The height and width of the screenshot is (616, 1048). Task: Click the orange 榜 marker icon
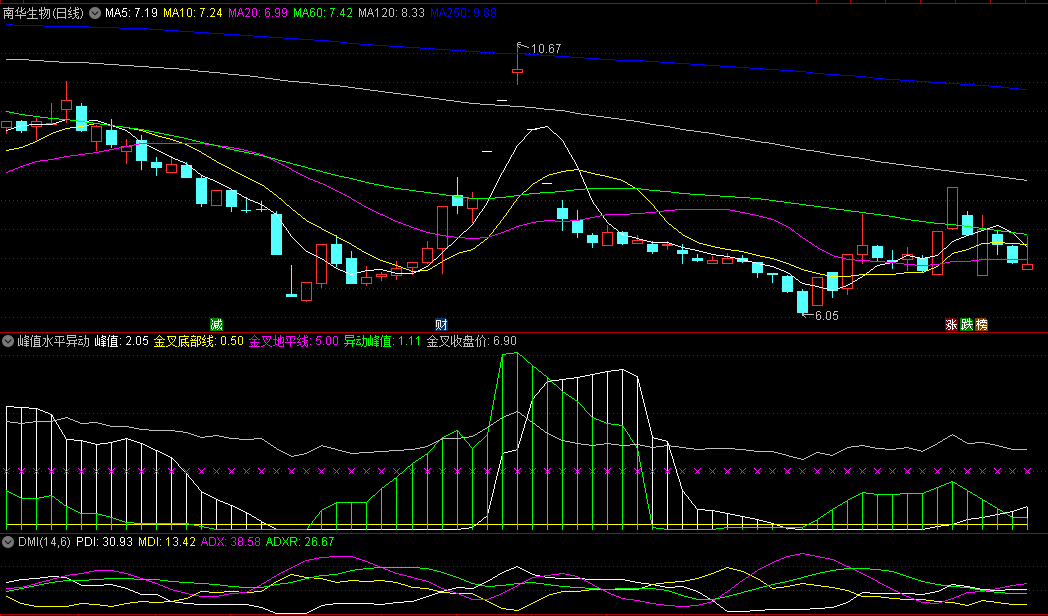(x=981, y=325)
